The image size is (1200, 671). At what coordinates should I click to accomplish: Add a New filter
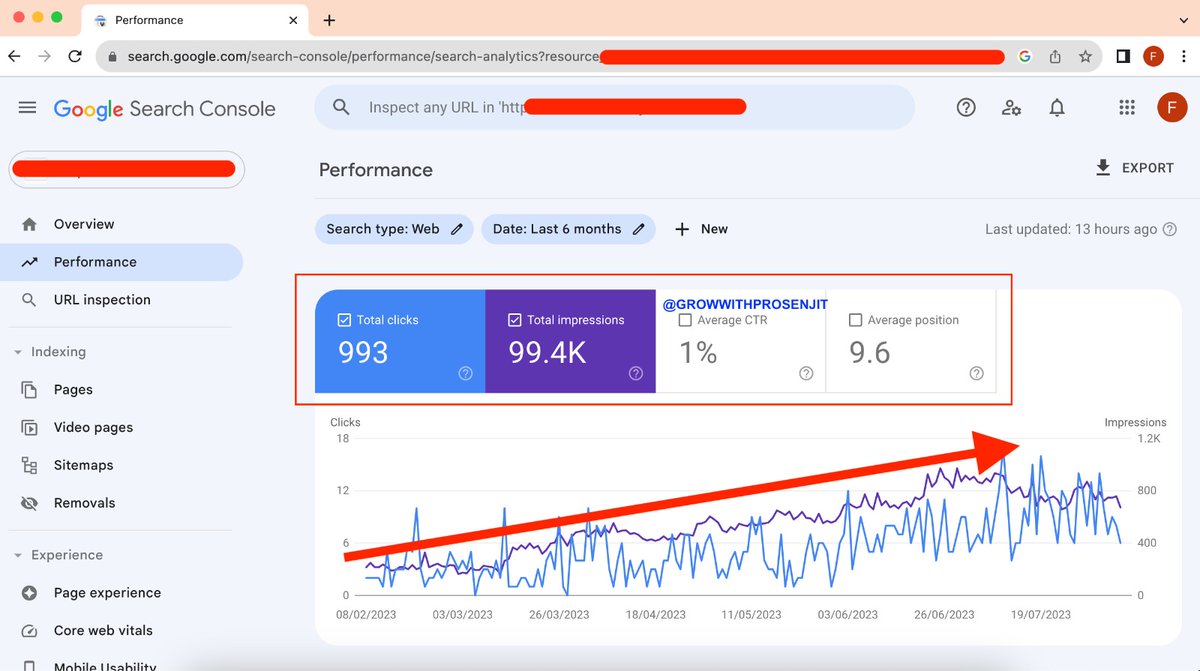click(x=701, y=229)
